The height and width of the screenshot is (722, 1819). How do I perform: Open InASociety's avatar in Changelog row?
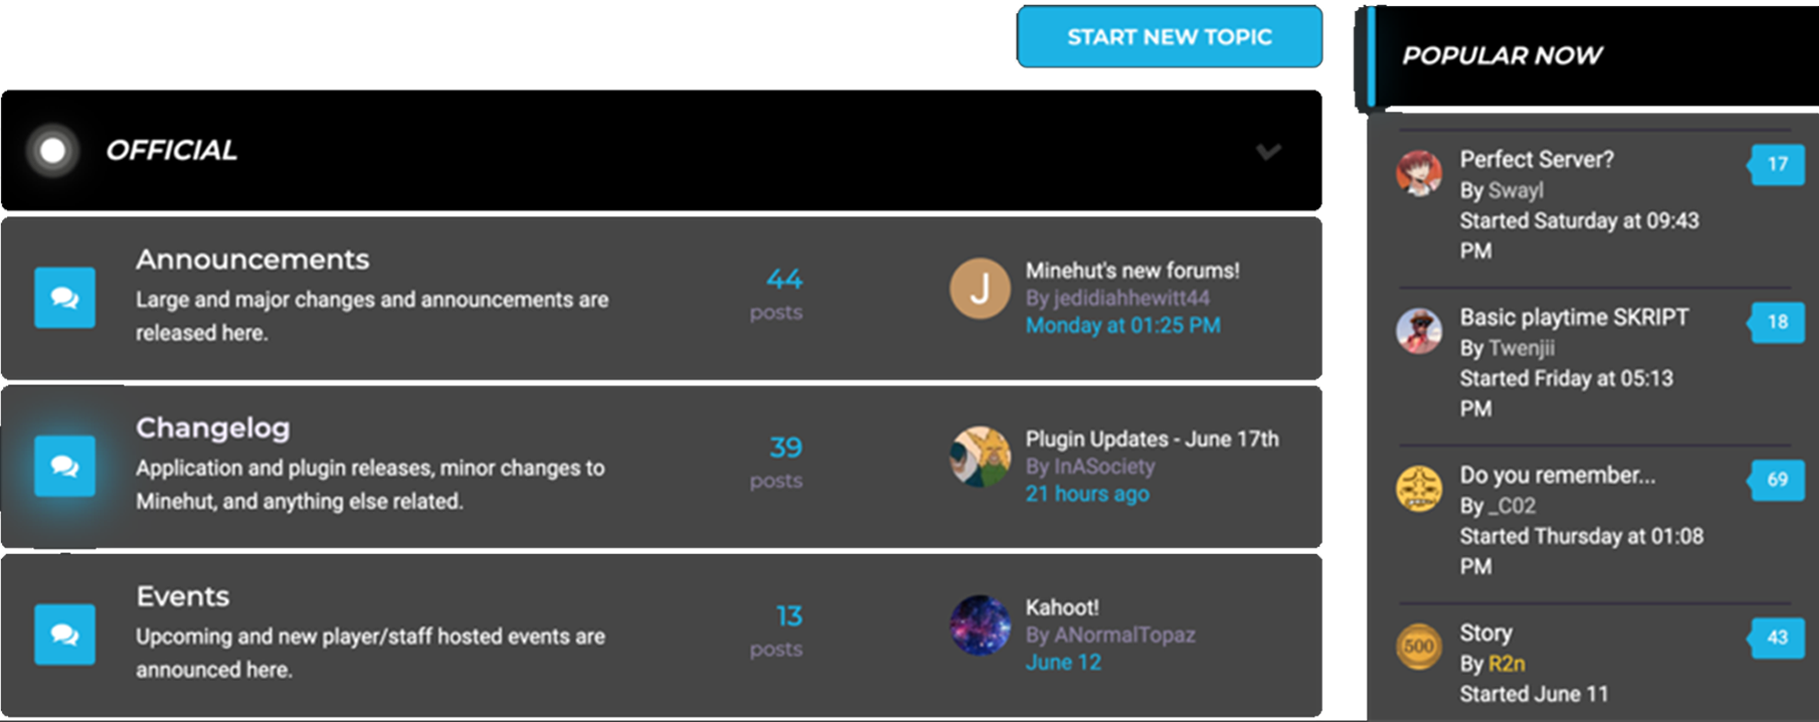(x=979, y=457)
